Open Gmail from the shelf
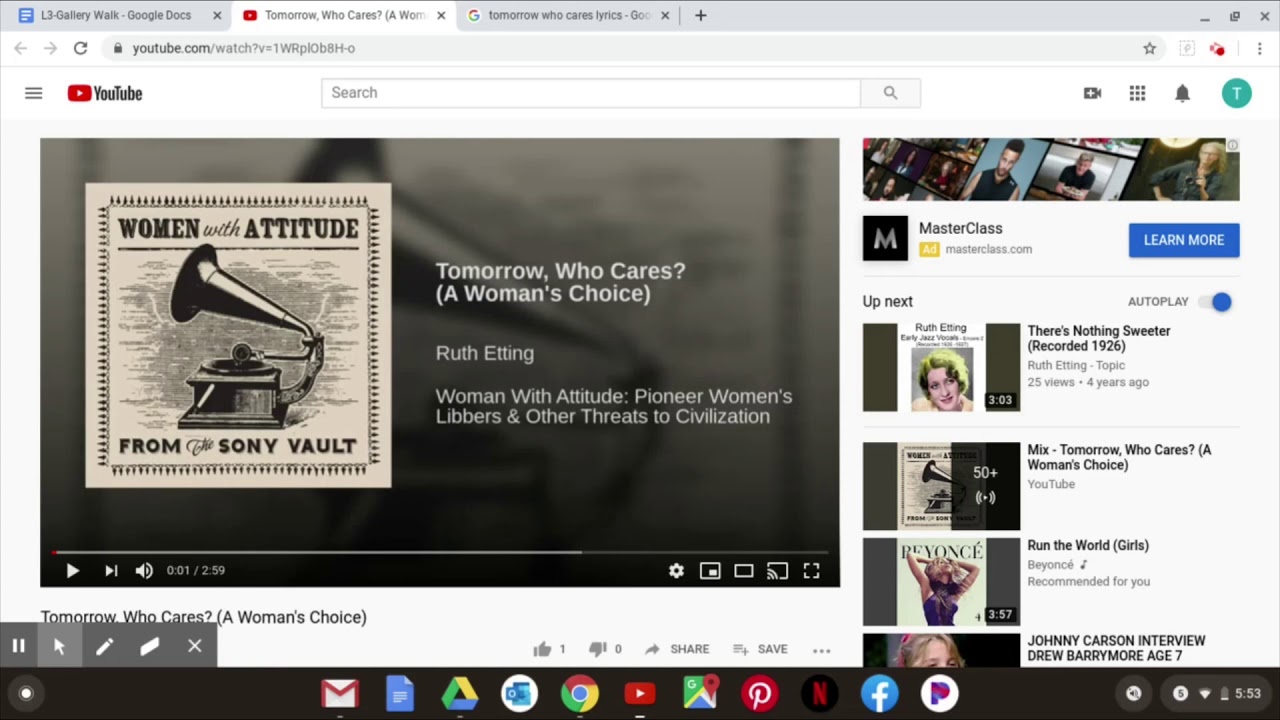The image size is (1280, 720). [x=340, y=693]
